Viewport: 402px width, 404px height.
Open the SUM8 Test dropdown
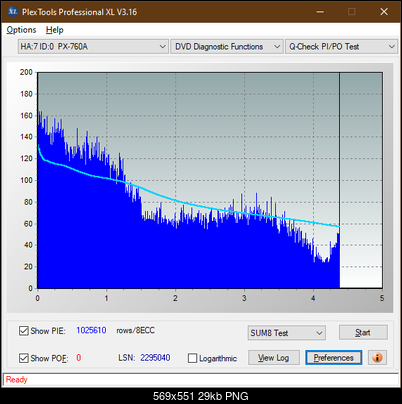(287, 333)
